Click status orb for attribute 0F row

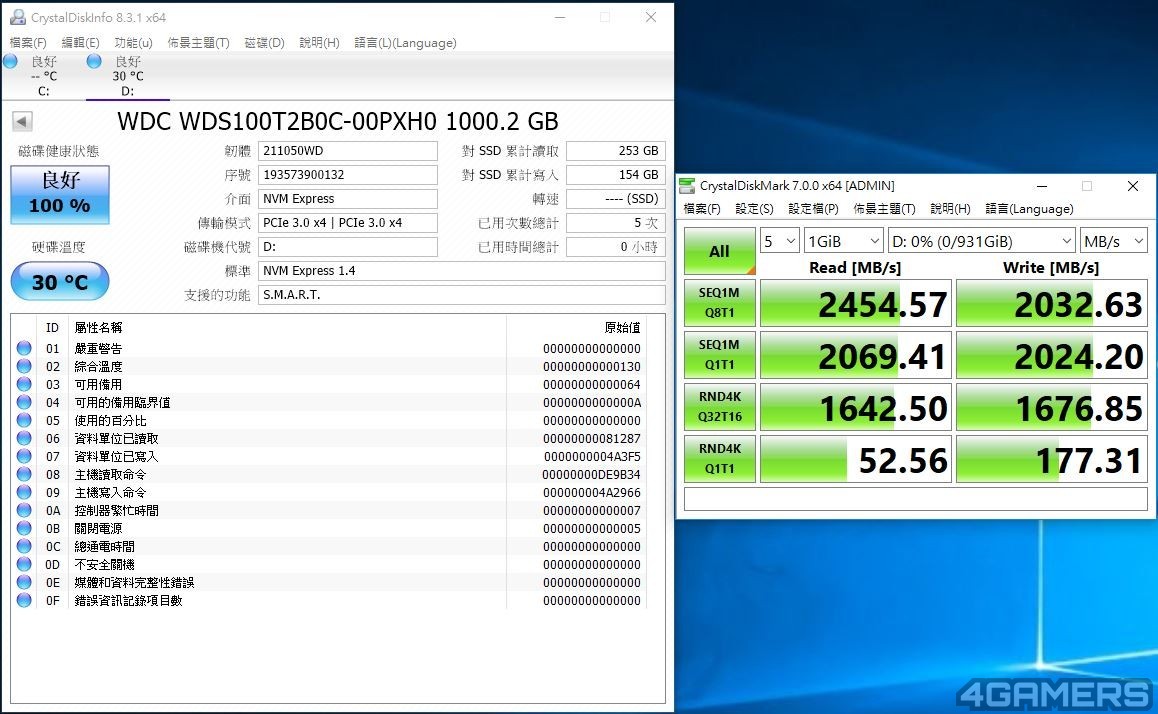[x=24, y=600]
